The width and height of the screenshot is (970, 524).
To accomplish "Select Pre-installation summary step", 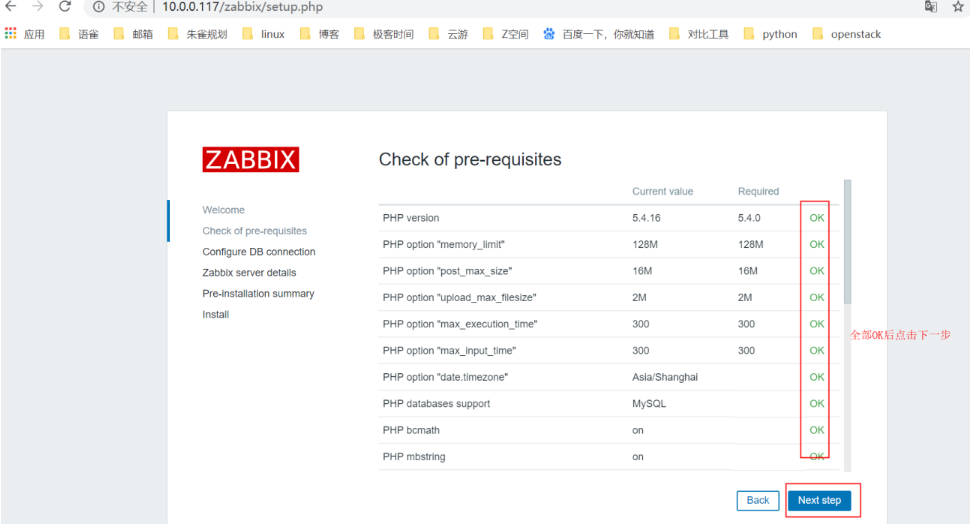I will point(258,293).
